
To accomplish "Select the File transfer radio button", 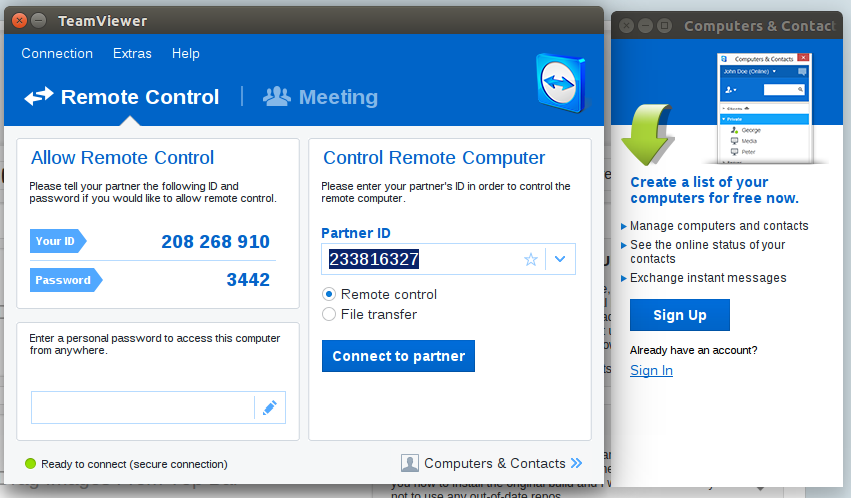I will click(x=329, y=314).
